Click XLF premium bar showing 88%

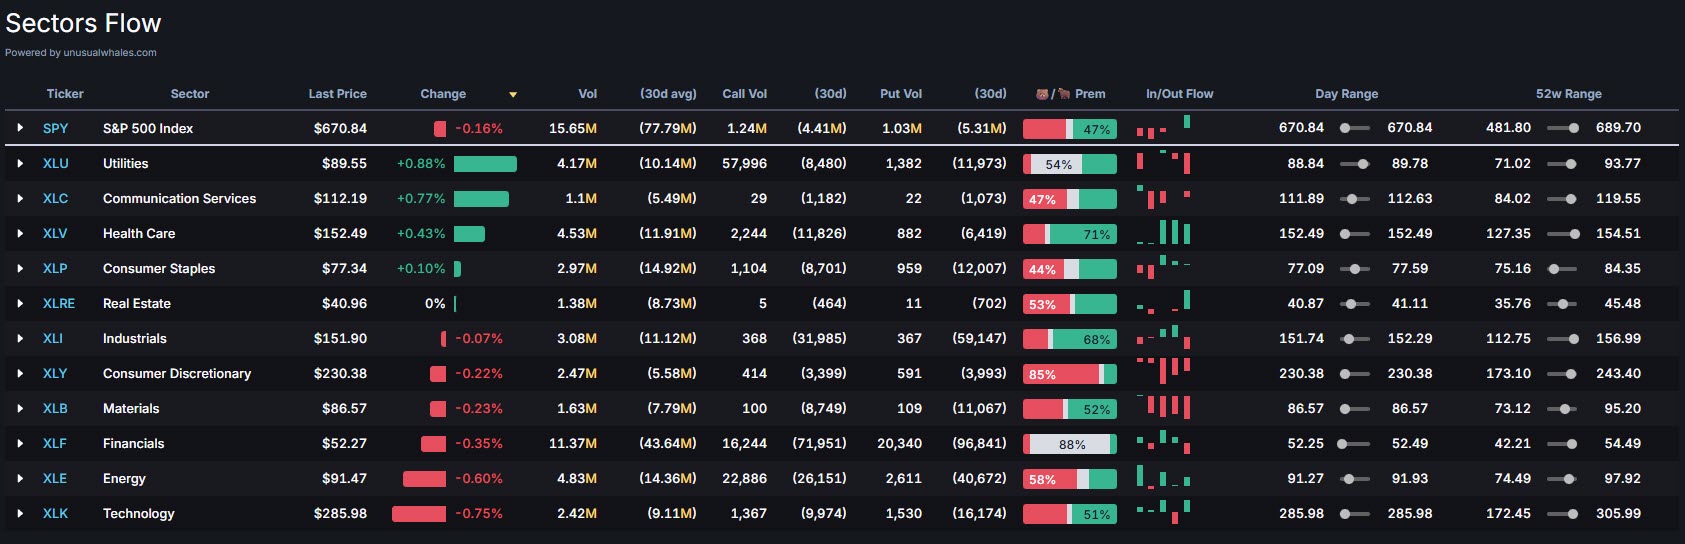(x=1070, y=444)
